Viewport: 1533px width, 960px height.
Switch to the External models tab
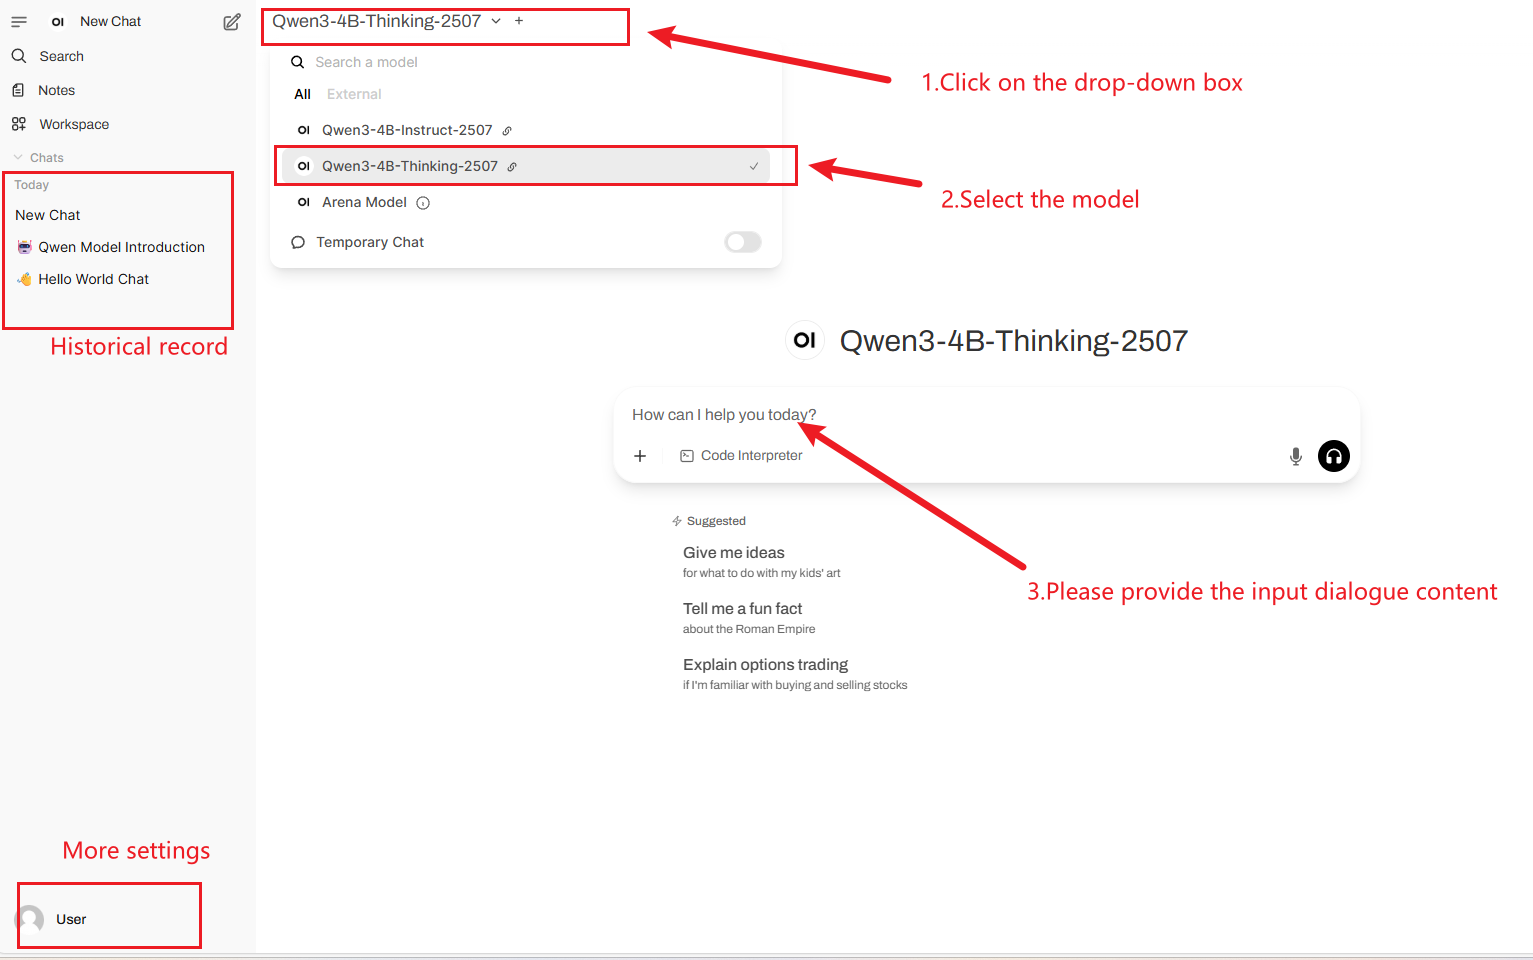(354, 94)
